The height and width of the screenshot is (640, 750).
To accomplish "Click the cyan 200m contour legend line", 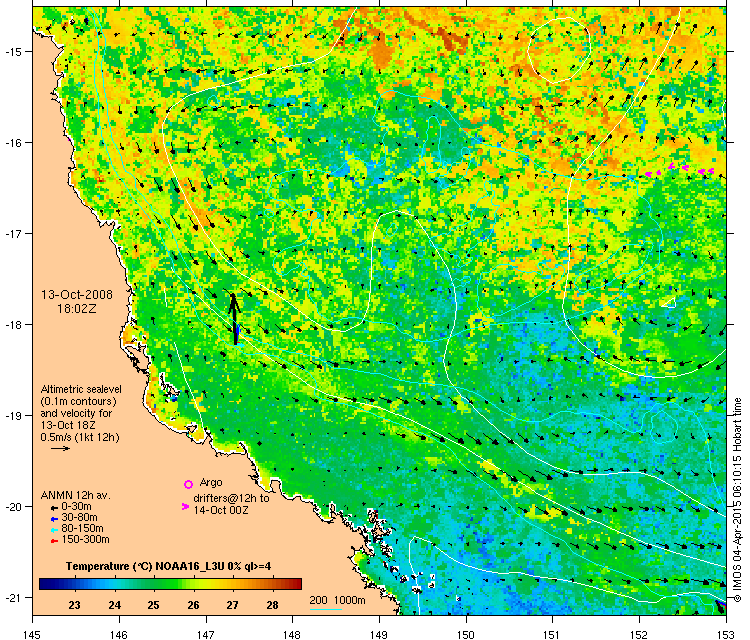I will coord(326,609).
